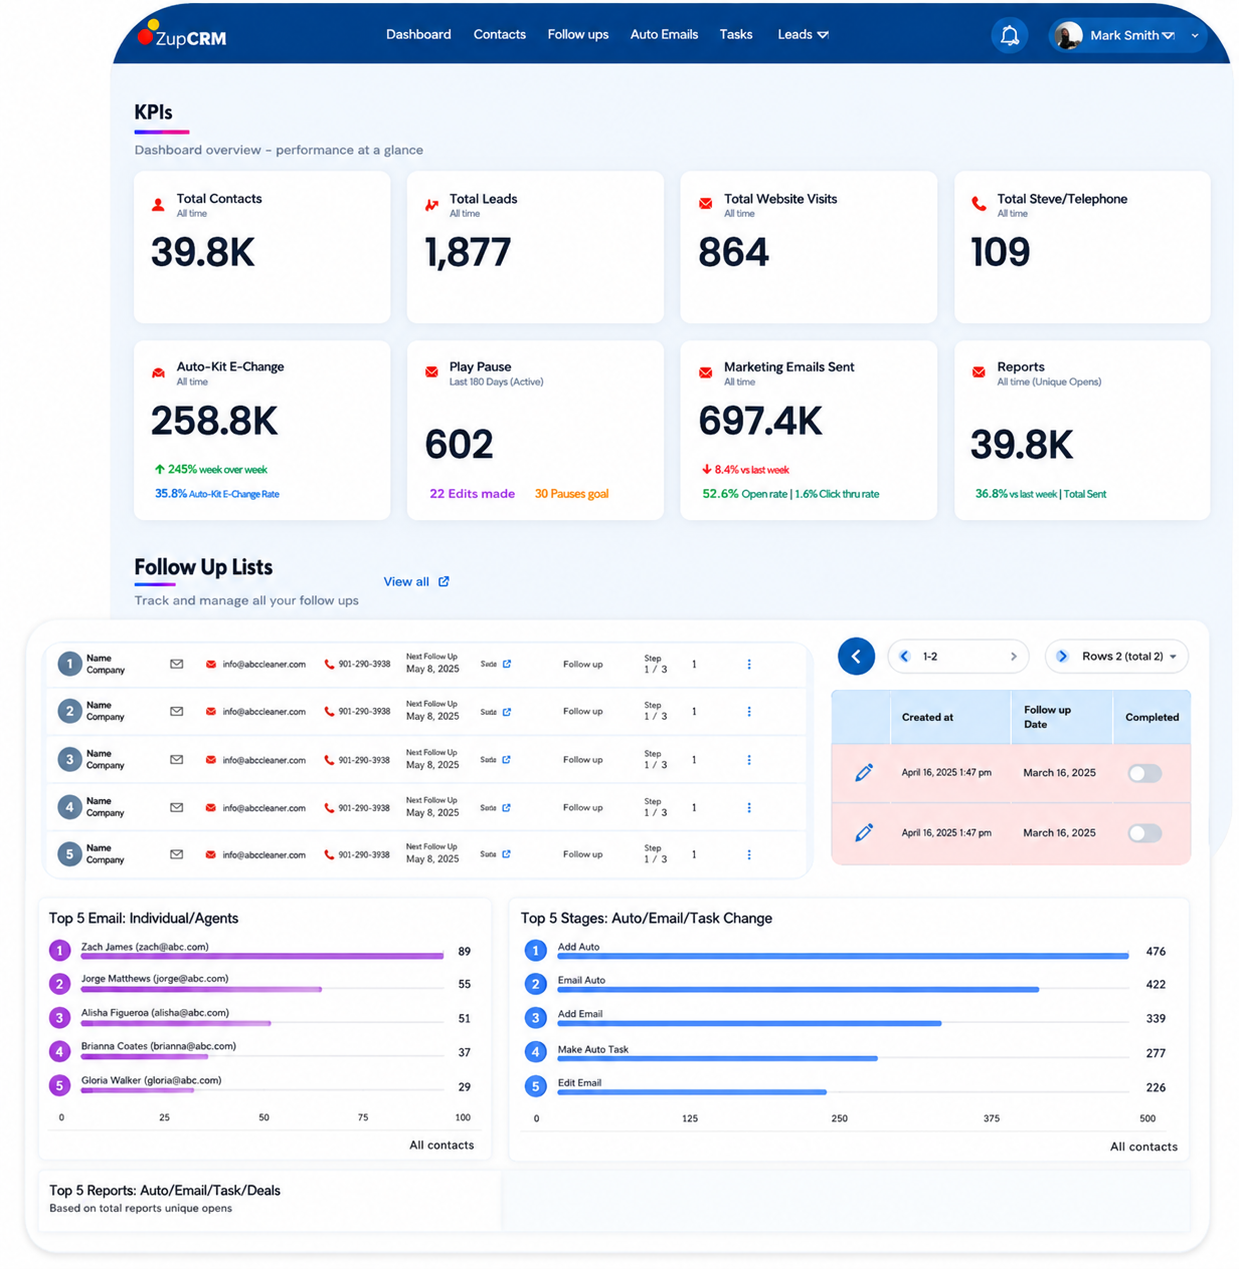Open the Rows 2 (total 2) dropdown
1239x1269 pixels.
click(1117, 656)
